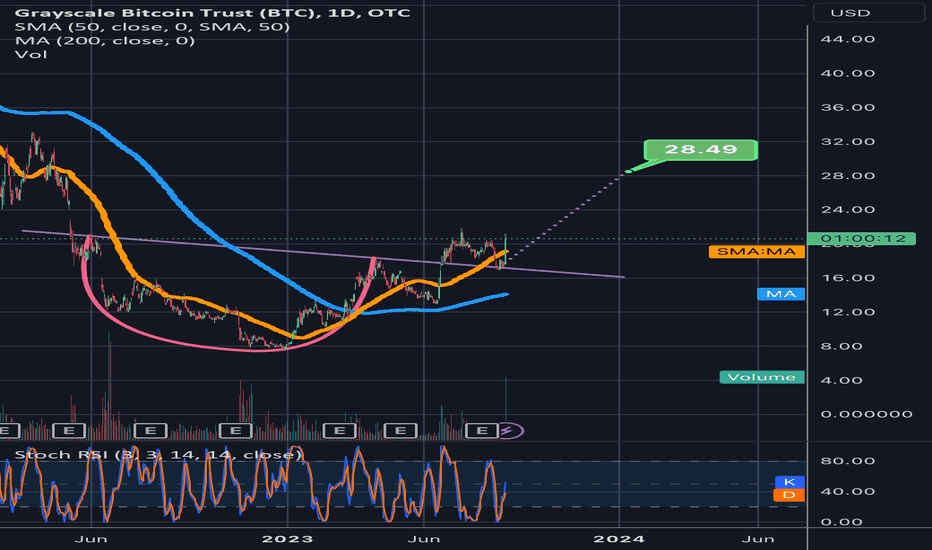Click the 2024 label on the time axis
This screenshot has height=550, width=932.
619,539
